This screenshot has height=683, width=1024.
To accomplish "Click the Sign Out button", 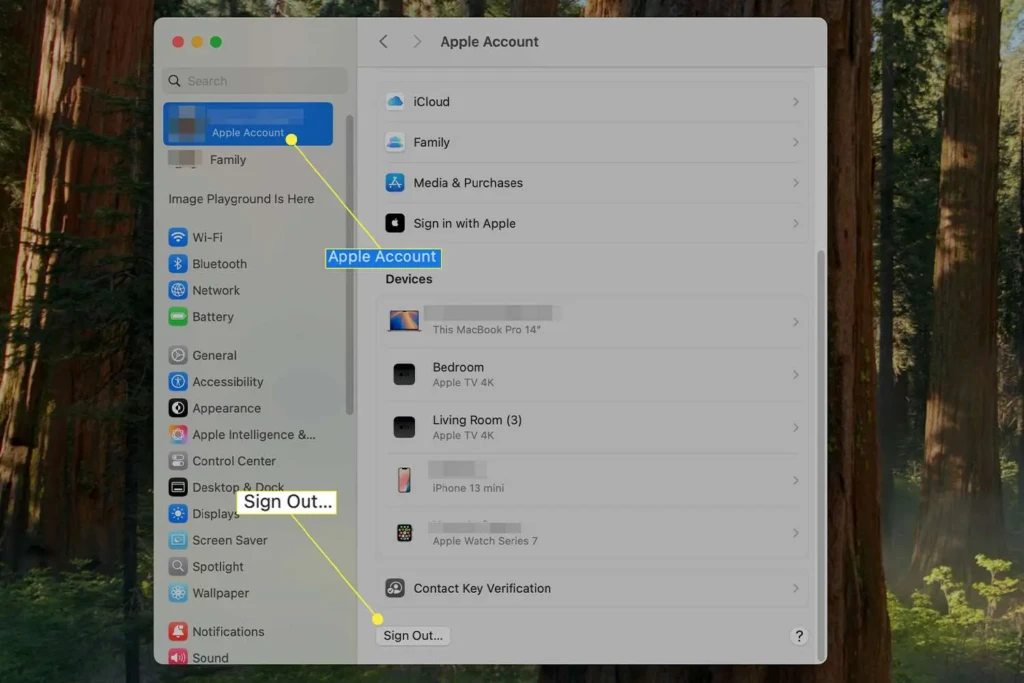I will [x=412, y=635].
